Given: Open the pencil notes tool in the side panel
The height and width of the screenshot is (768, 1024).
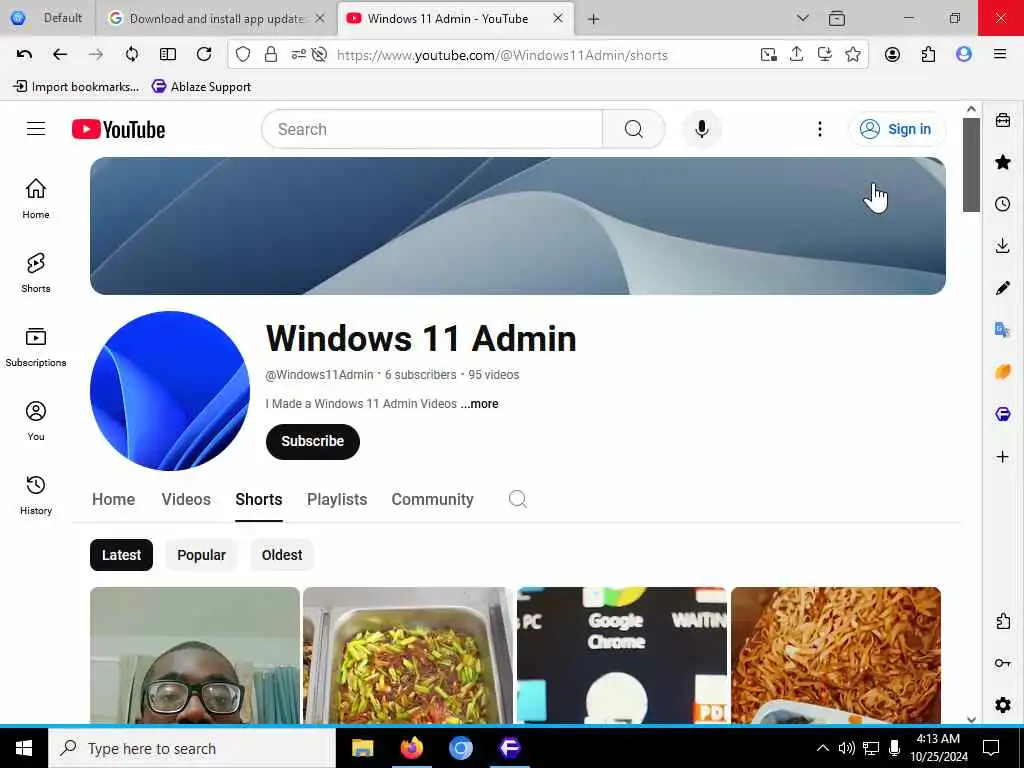Looking at the screenshot, I should 1002,288.
